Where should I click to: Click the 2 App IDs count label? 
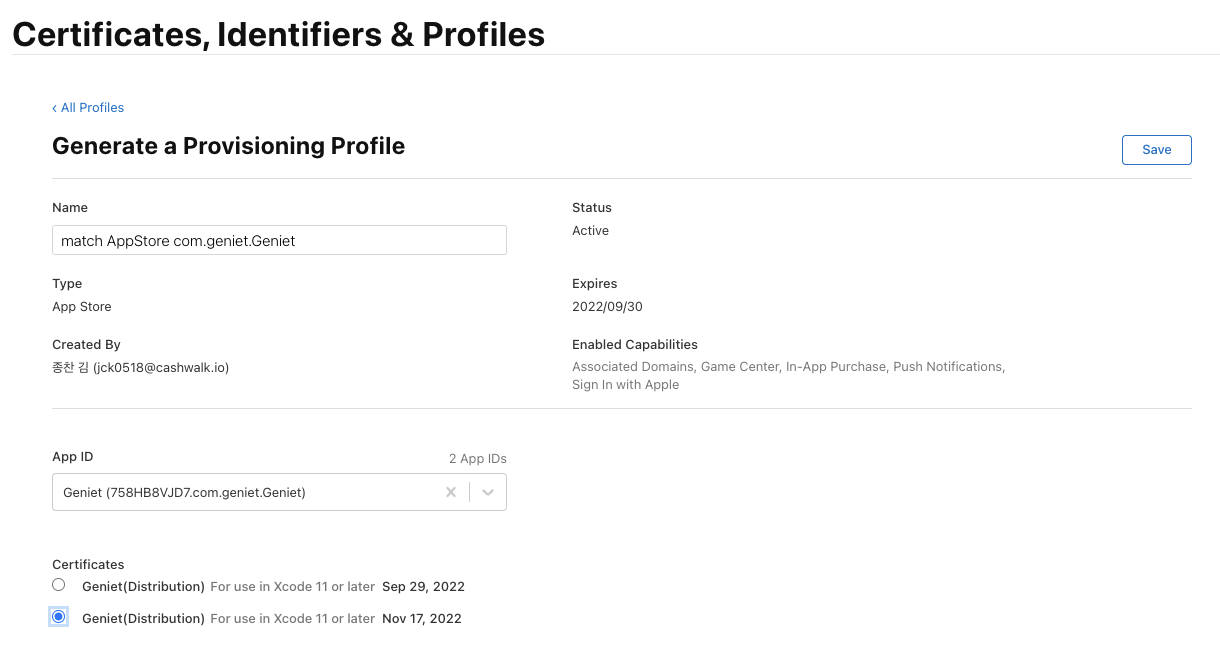tap(477, 459)
